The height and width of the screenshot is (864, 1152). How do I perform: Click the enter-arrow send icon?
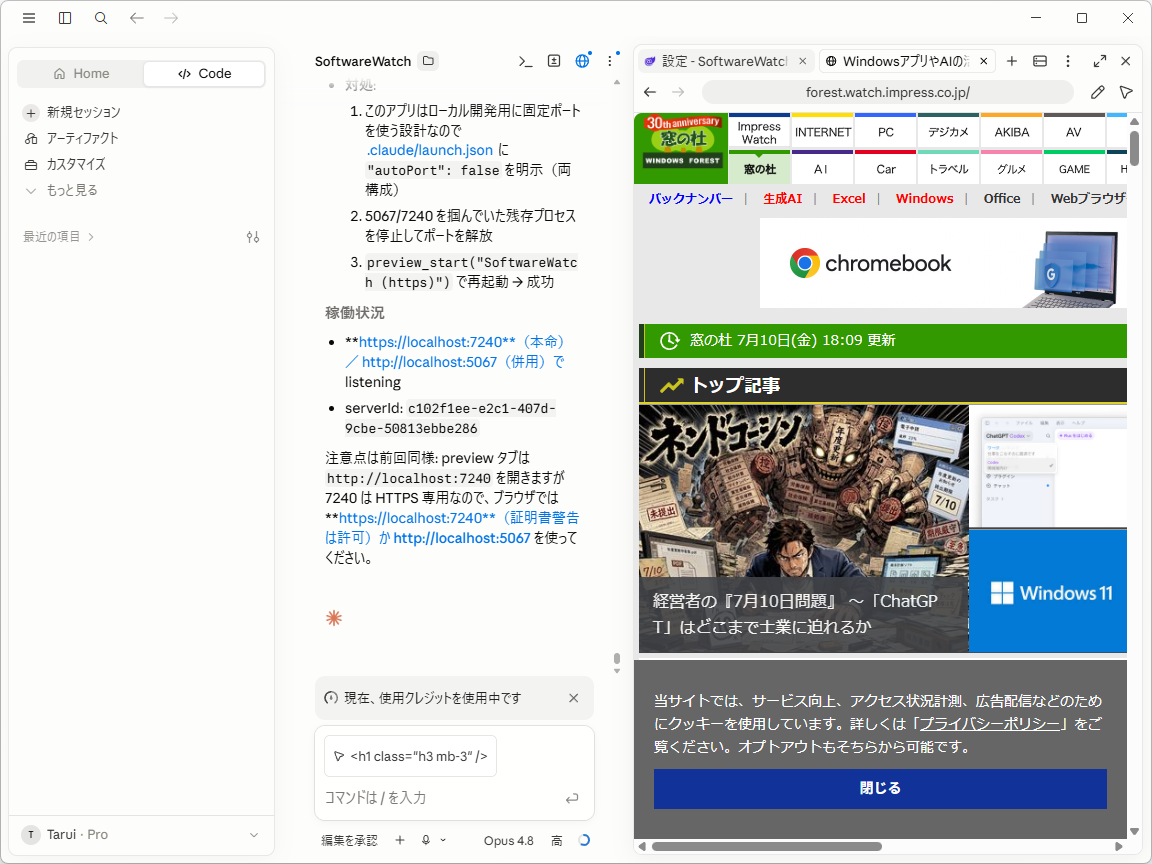tap(572, 798)
